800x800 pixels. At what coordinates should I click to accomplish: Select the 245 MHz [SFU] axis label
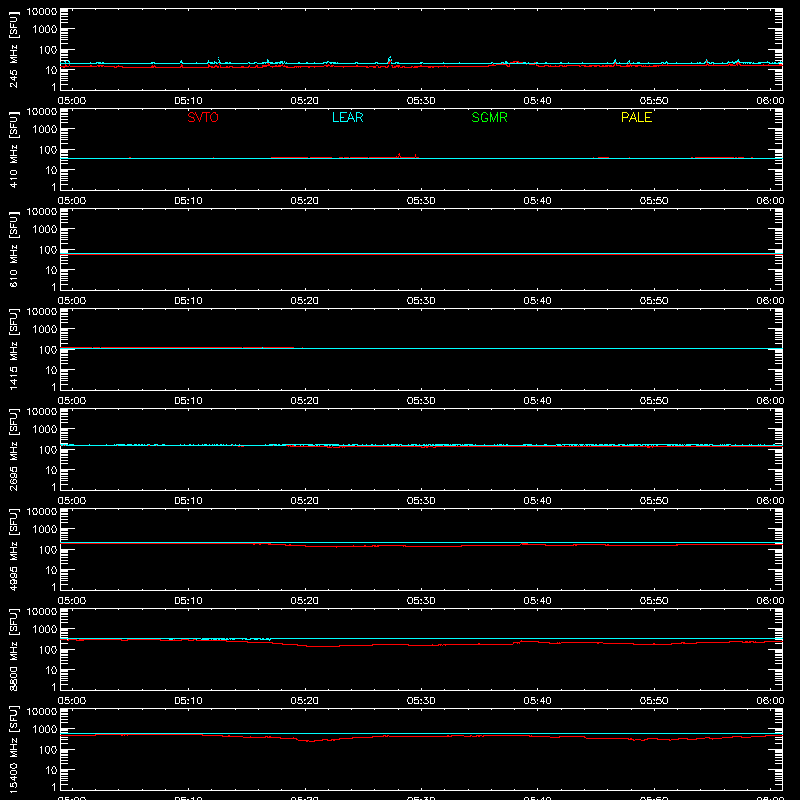(x=13, y=50)
